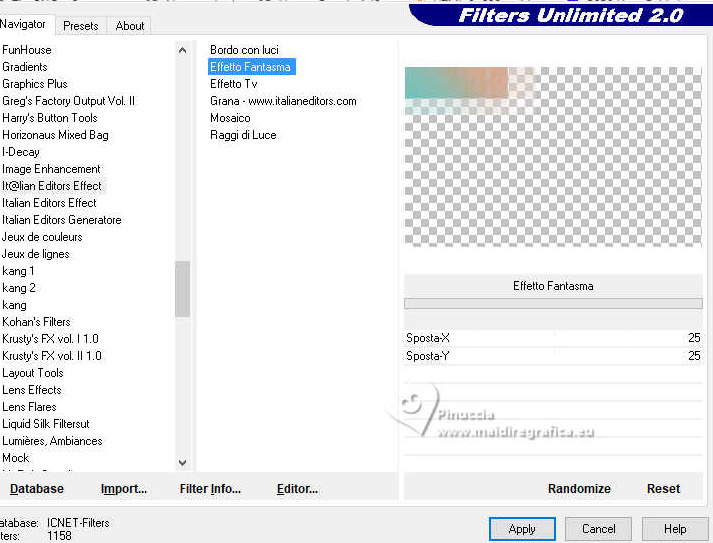The image size is (713, 543).
Task: Select I-Decay category
Action: pos(21,152)
